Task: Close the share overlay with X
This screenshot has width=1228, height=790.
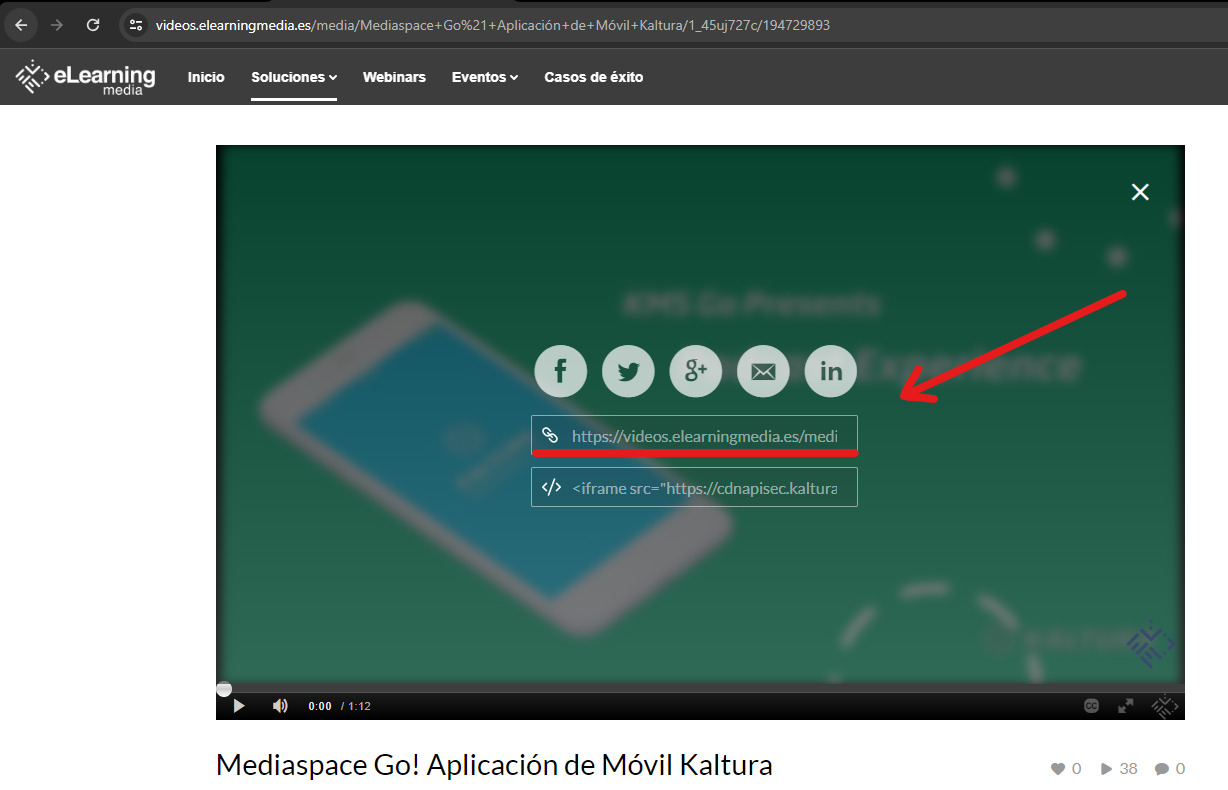Action: (1140, 192)
